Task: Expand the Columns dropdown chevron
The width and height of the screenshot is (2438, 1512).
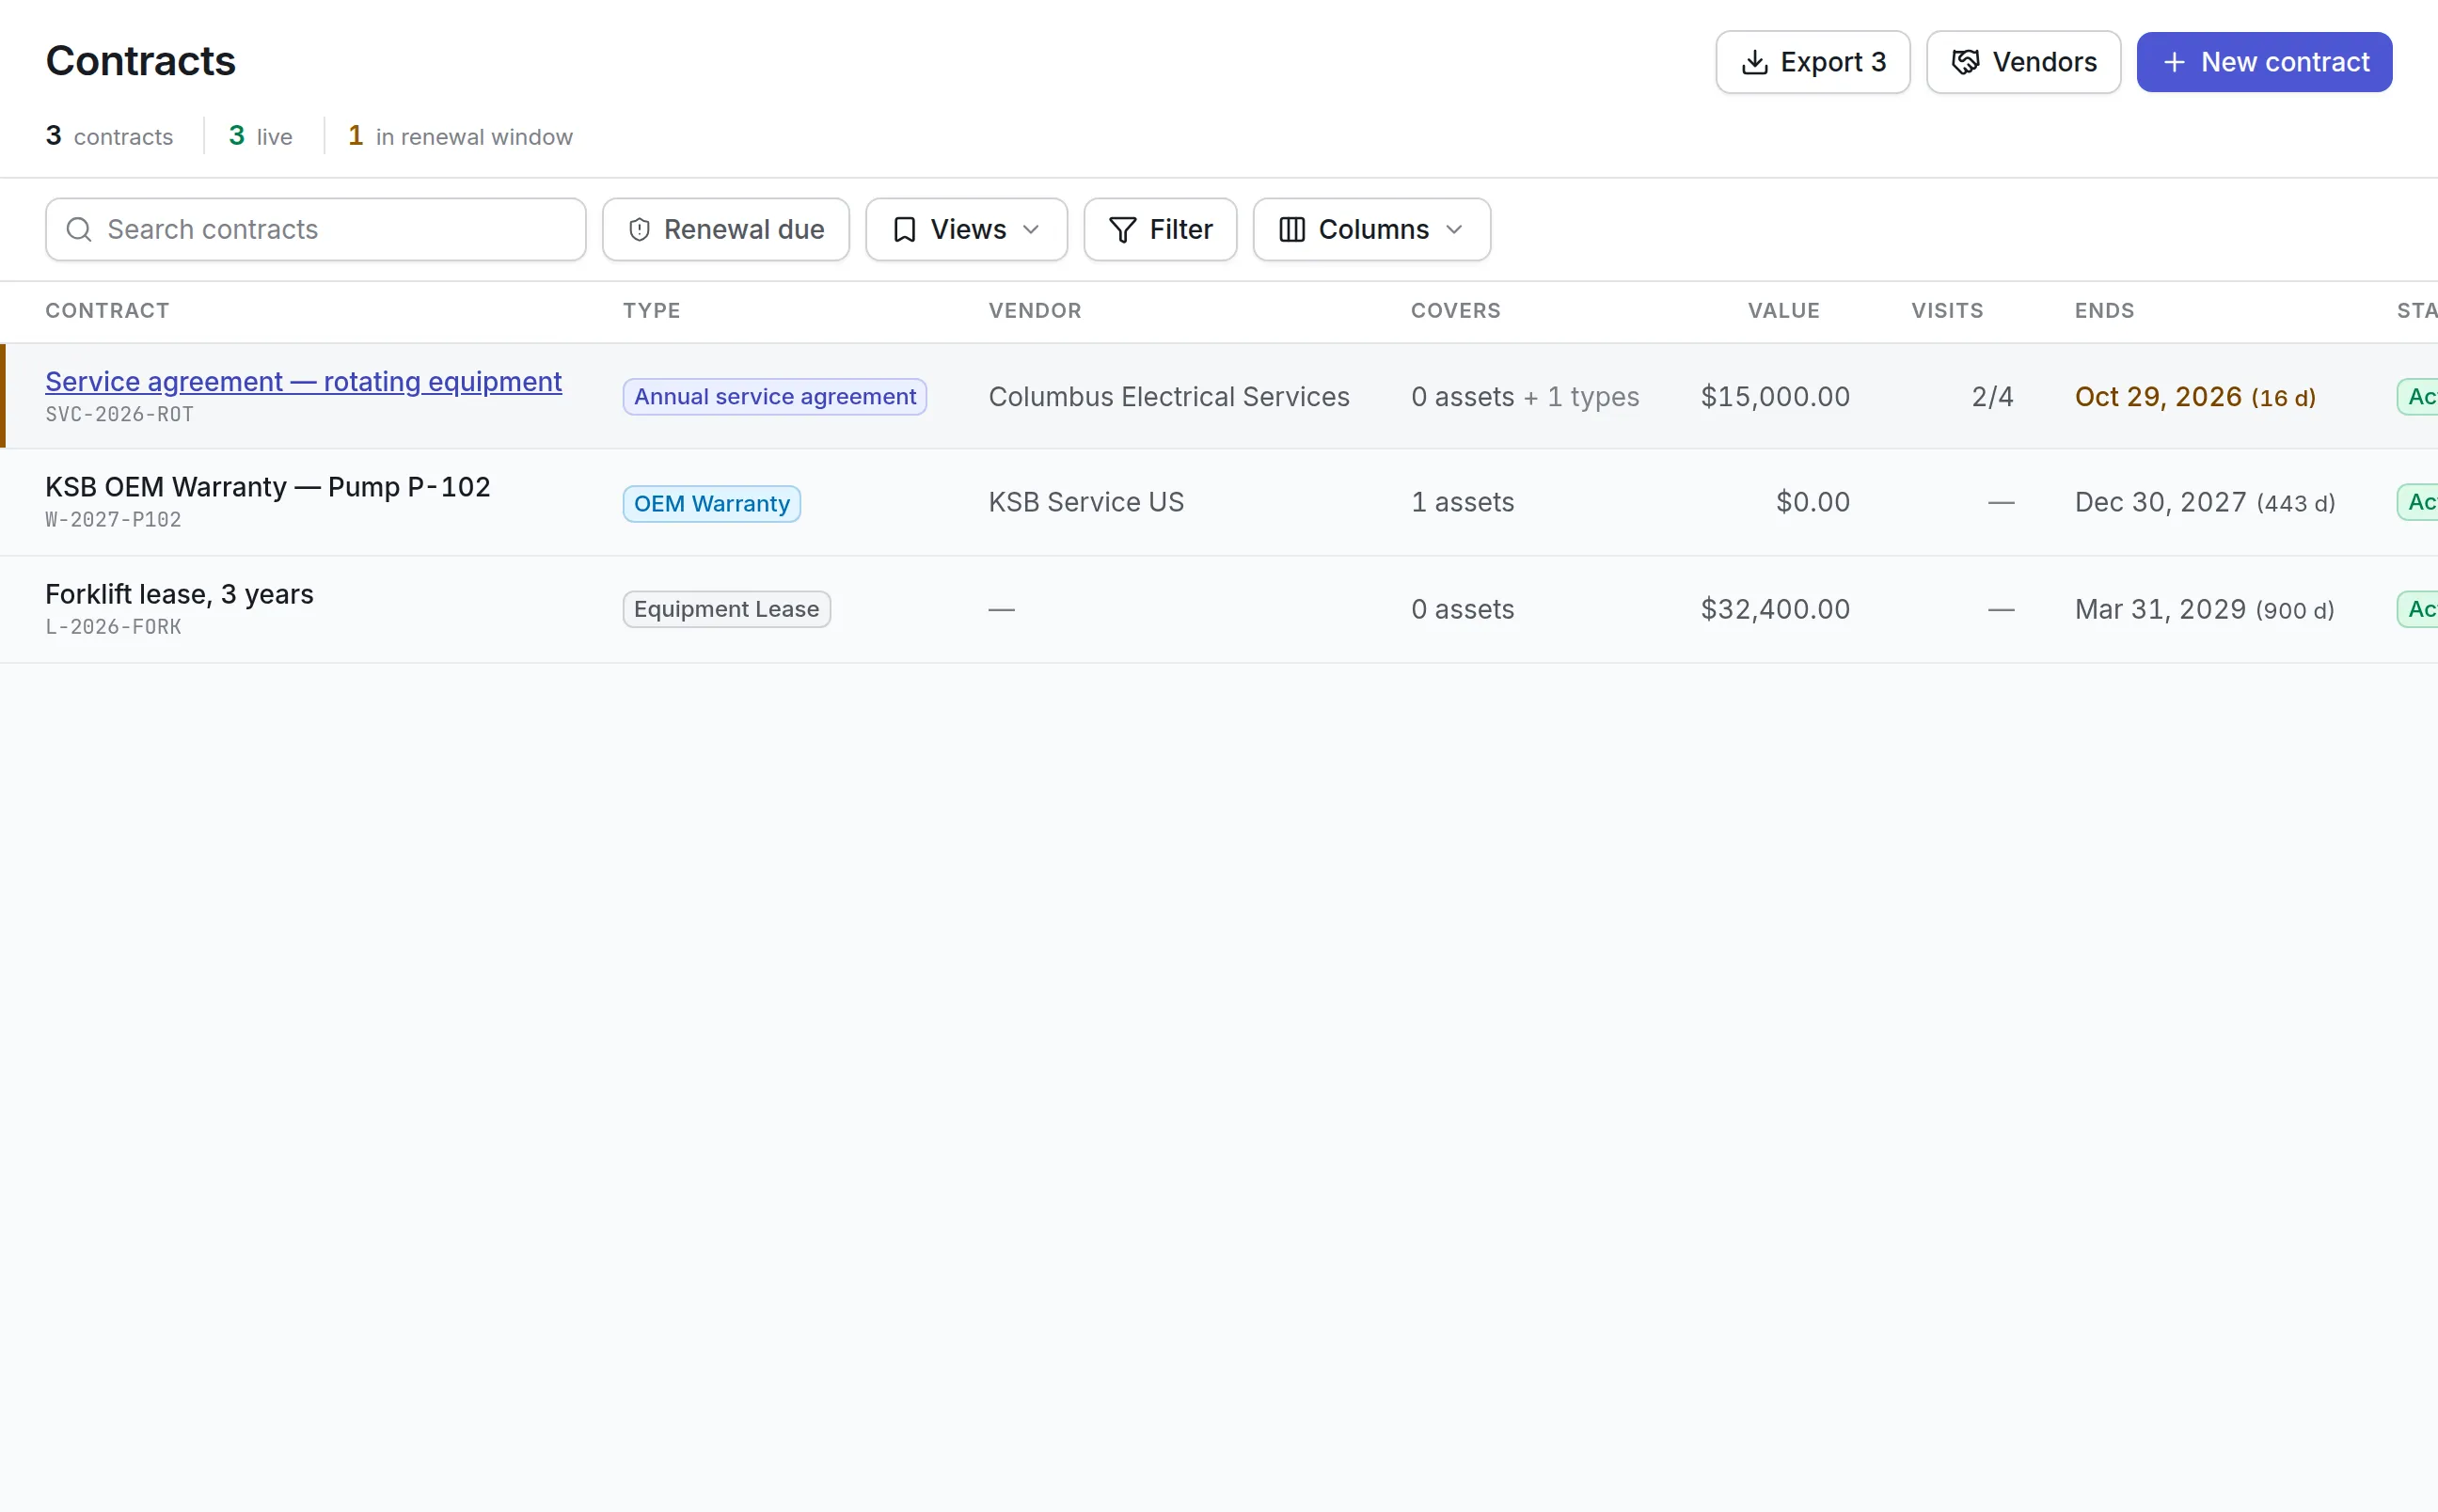Action: [1454, 230]
